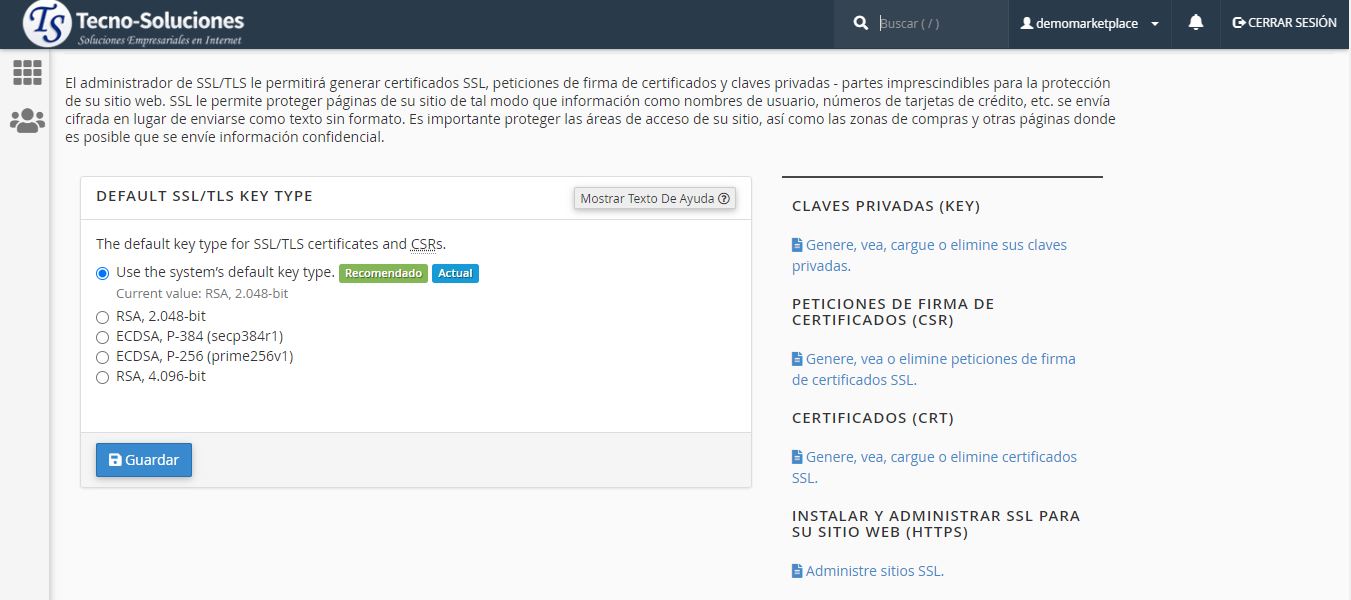Click the Guardar save button
The width and height of the screenshot is (1351, 600).
tap(144, 460)
